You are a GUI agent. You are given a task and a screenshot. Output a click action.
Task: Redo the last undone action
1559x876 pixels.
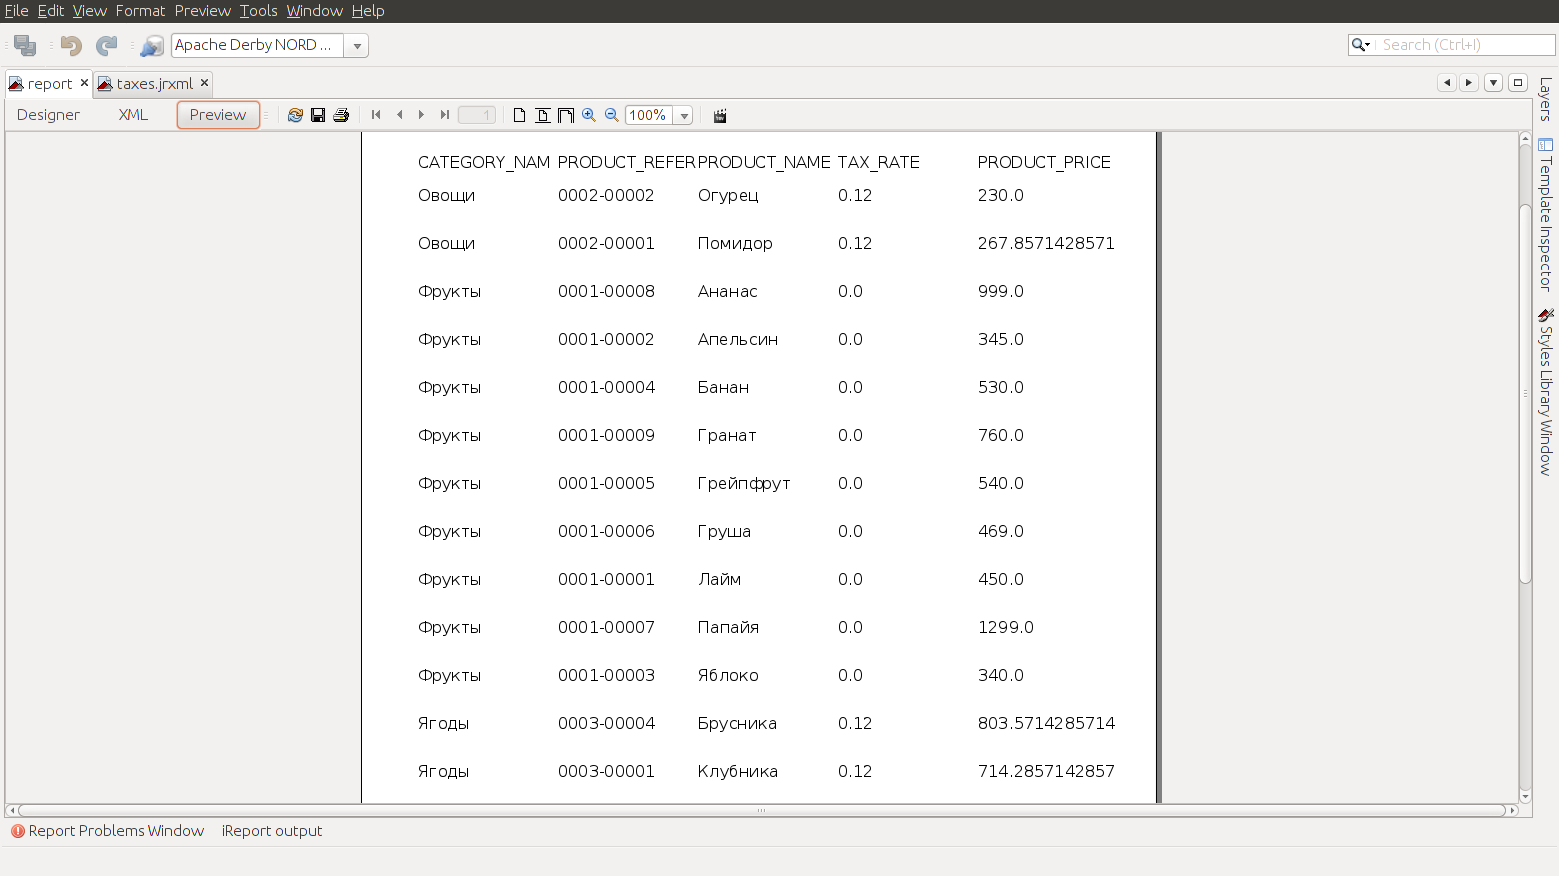106,45
